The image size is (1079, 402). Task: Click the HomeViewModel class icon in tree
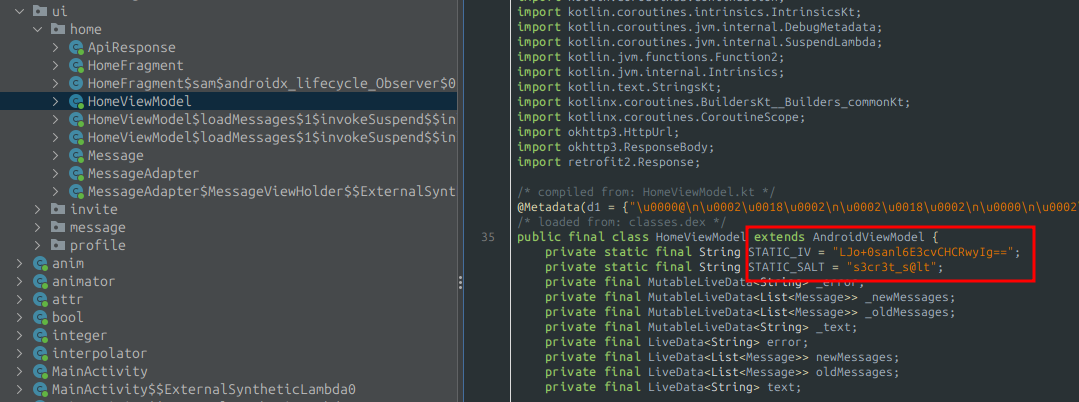[x=76, y=102]
